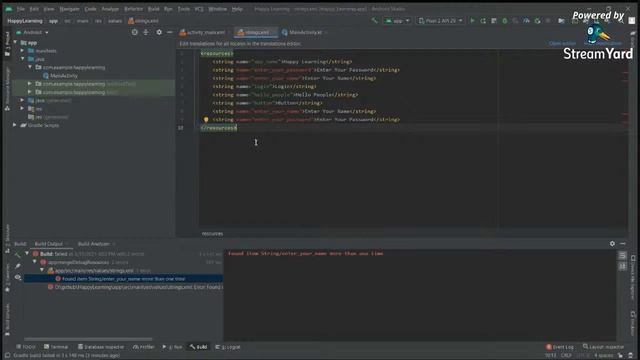Open the TODO tool window
The height and width of the screenshot is (360, 640).
point(26,347)
